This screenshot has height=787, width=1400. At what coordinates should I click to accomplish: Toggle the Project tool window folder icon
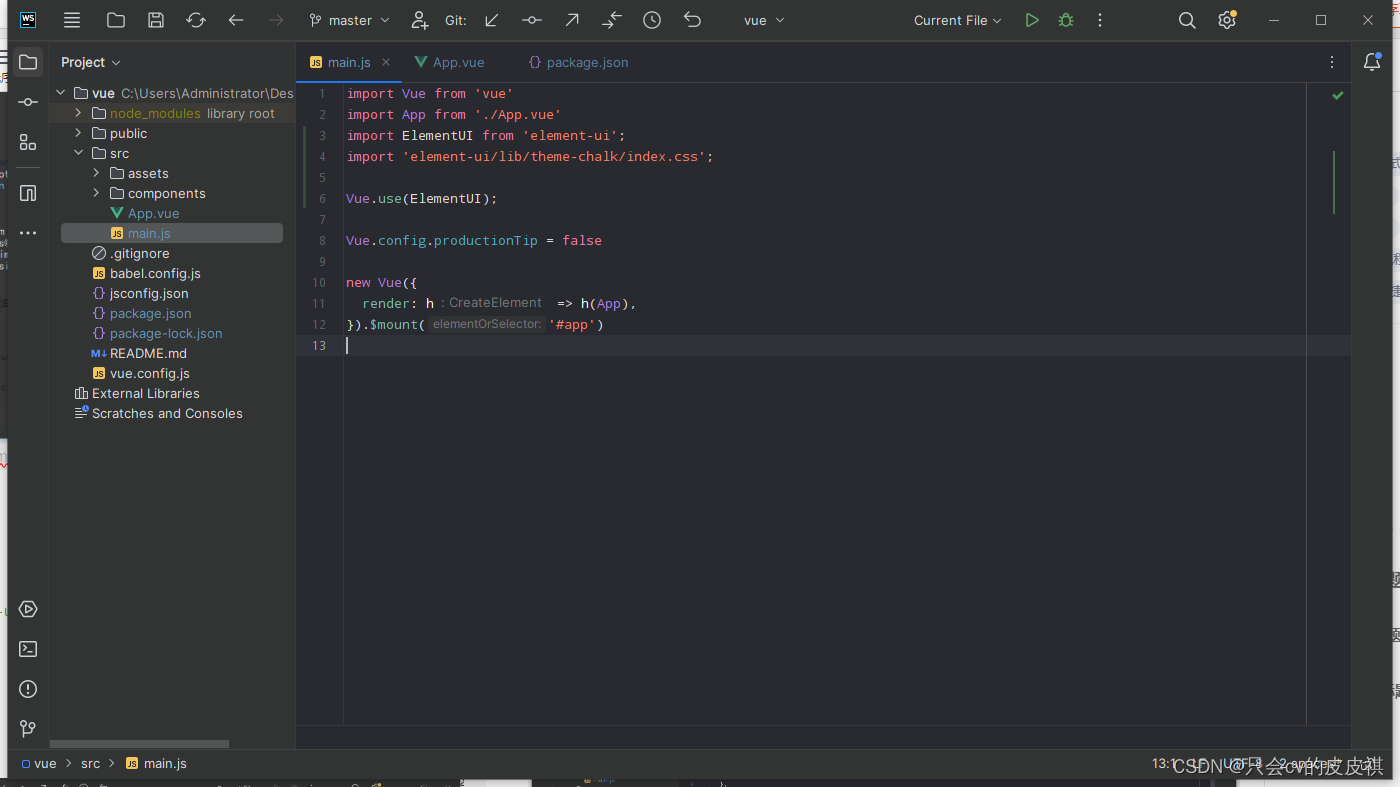pos(28,62)
